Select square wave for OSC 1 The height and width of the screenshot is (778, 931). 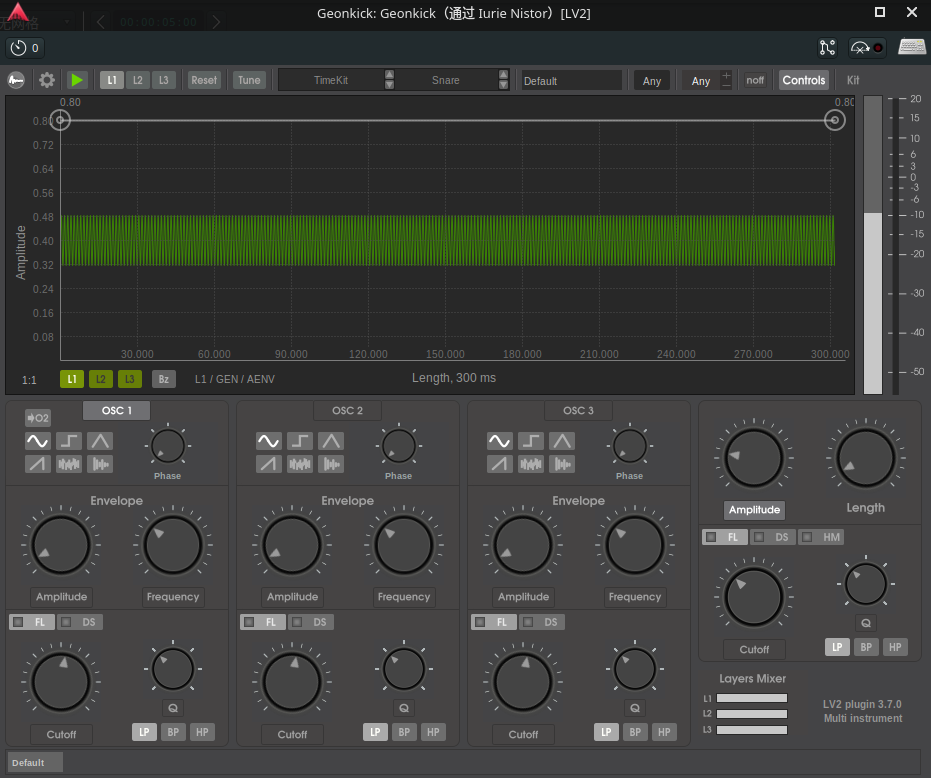pyautogui.click(x=69, y=441)
